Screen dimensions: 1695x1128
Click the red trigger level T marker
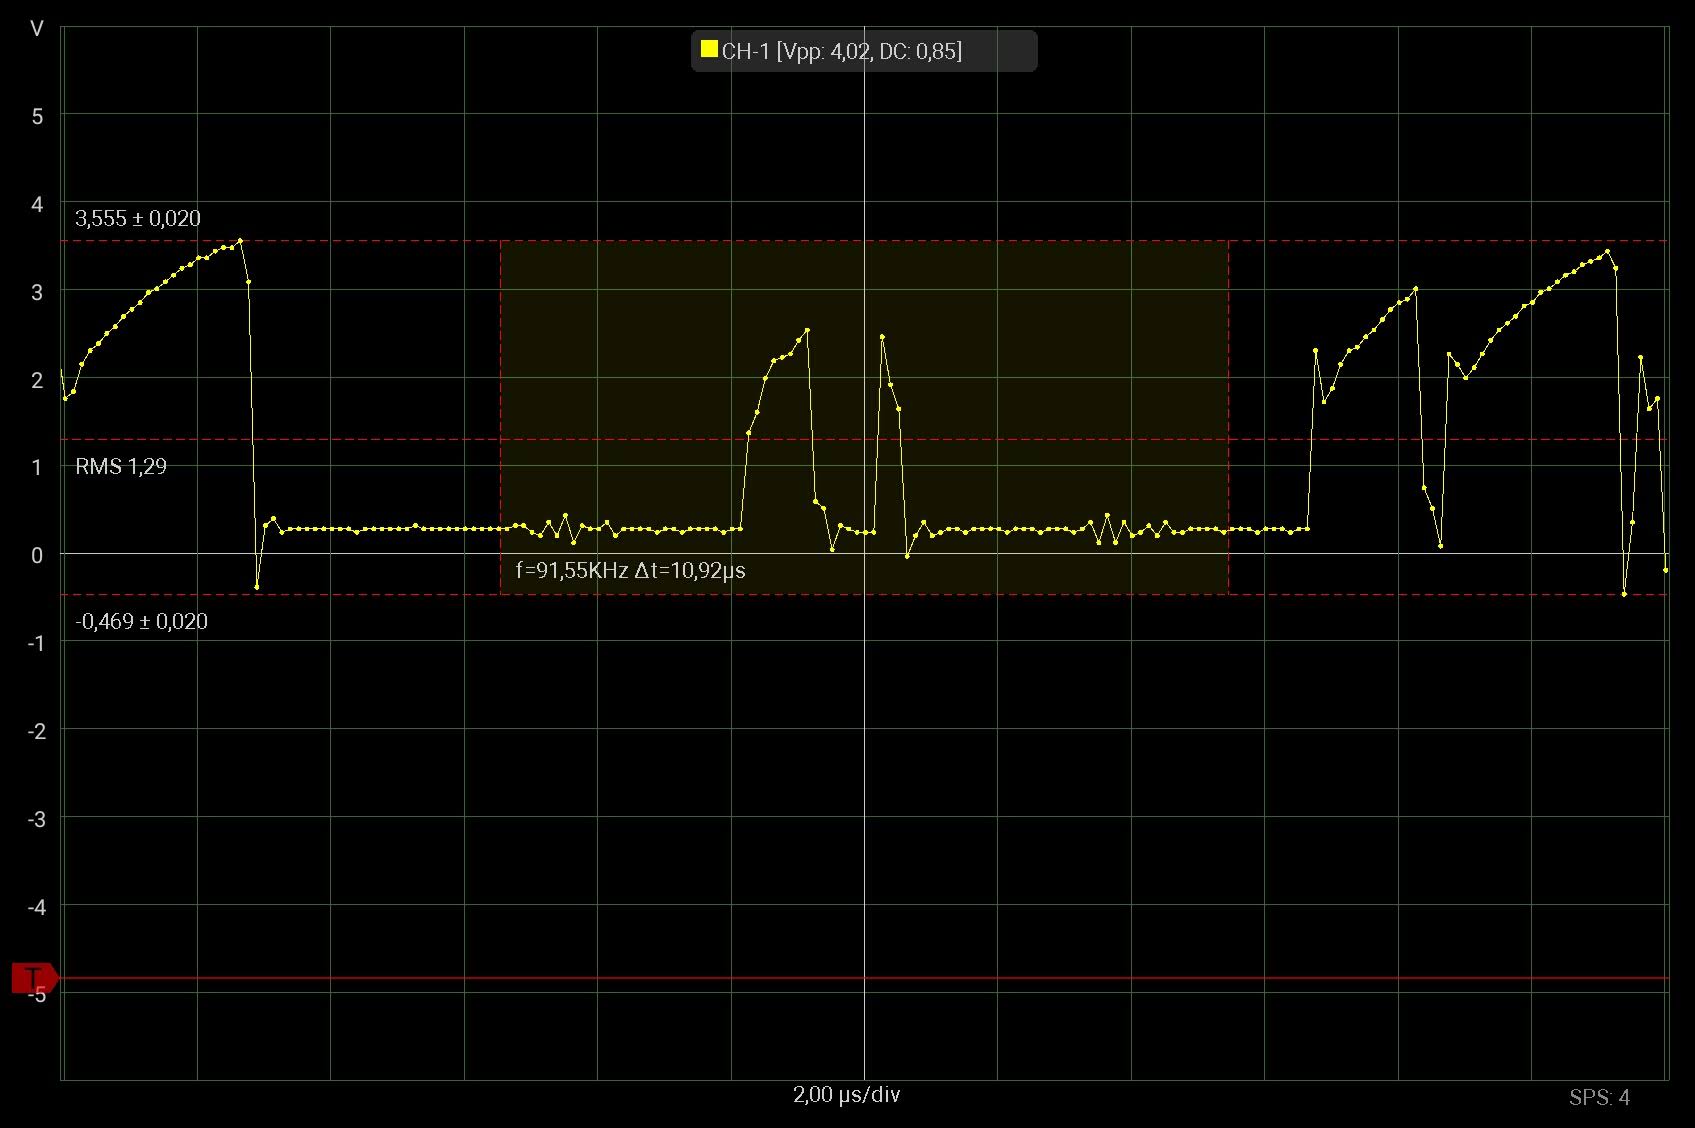(x=34, y=978)
